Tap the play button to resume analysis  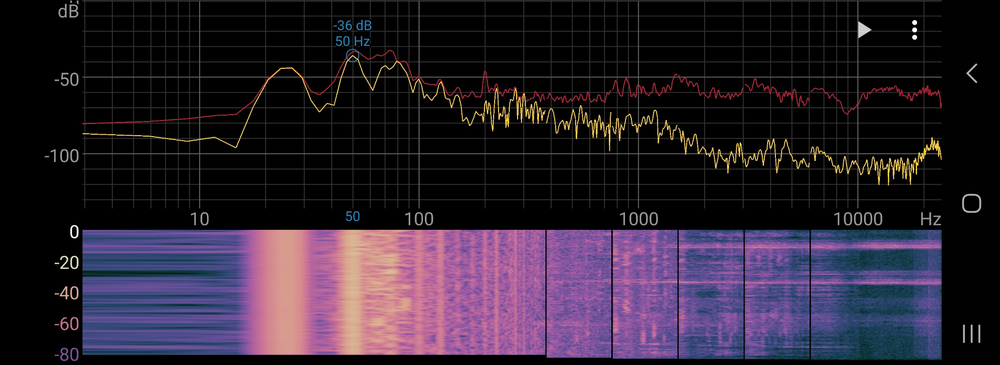tap(864, 30)
